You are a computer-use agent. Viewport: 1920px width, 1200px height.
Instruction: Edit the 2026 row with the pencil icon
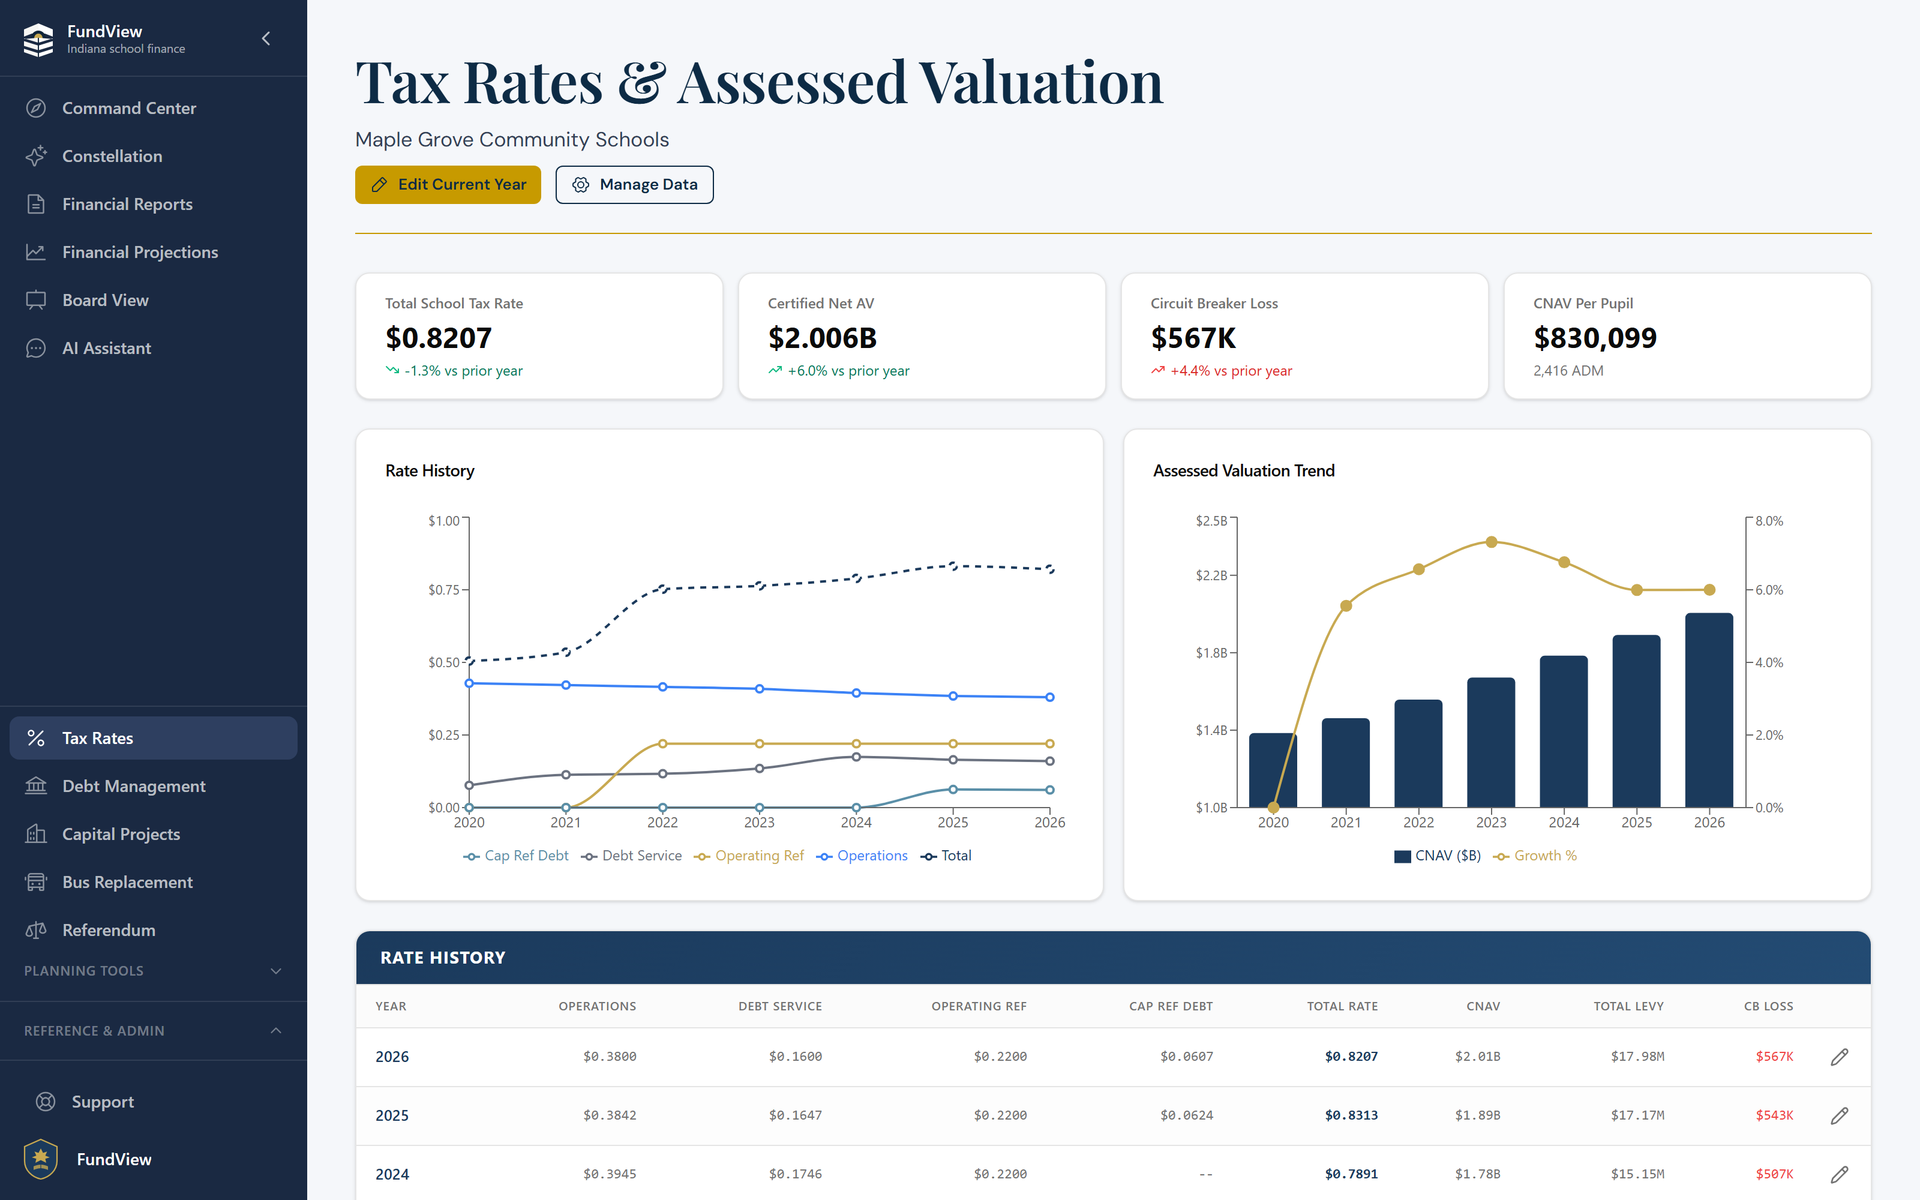[1839, 1057]
